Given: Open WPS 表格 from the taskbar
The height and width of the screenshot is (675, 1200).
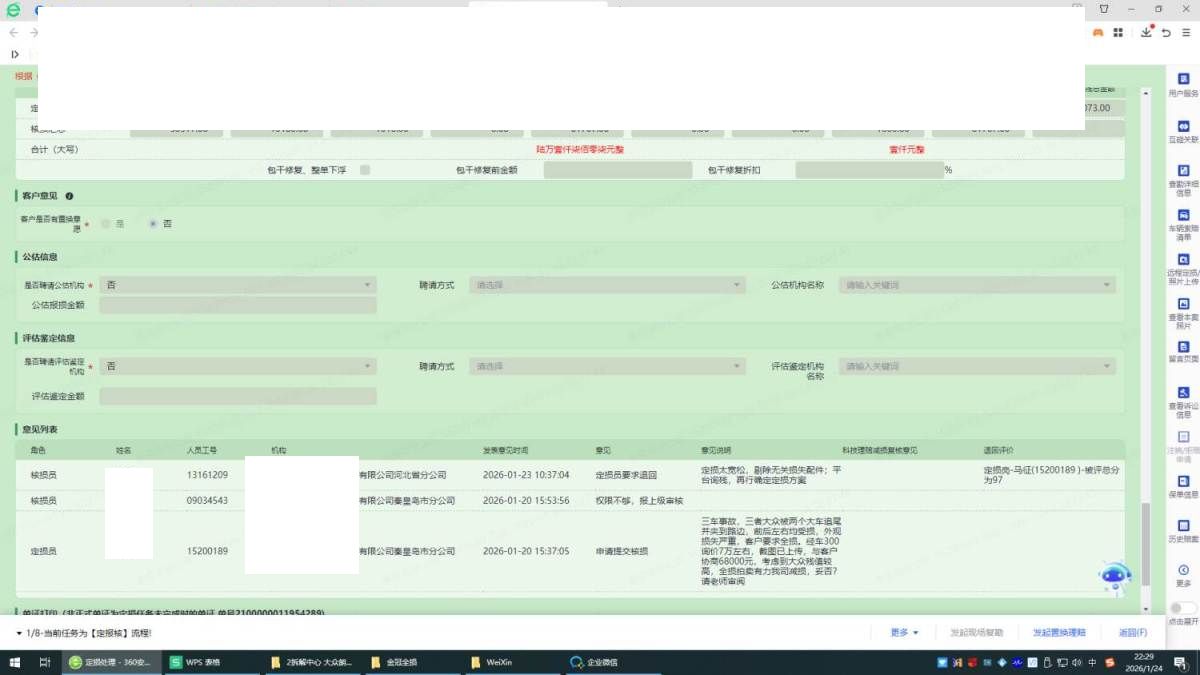Looking at the screenshot, I should click(x=195, y=662).
